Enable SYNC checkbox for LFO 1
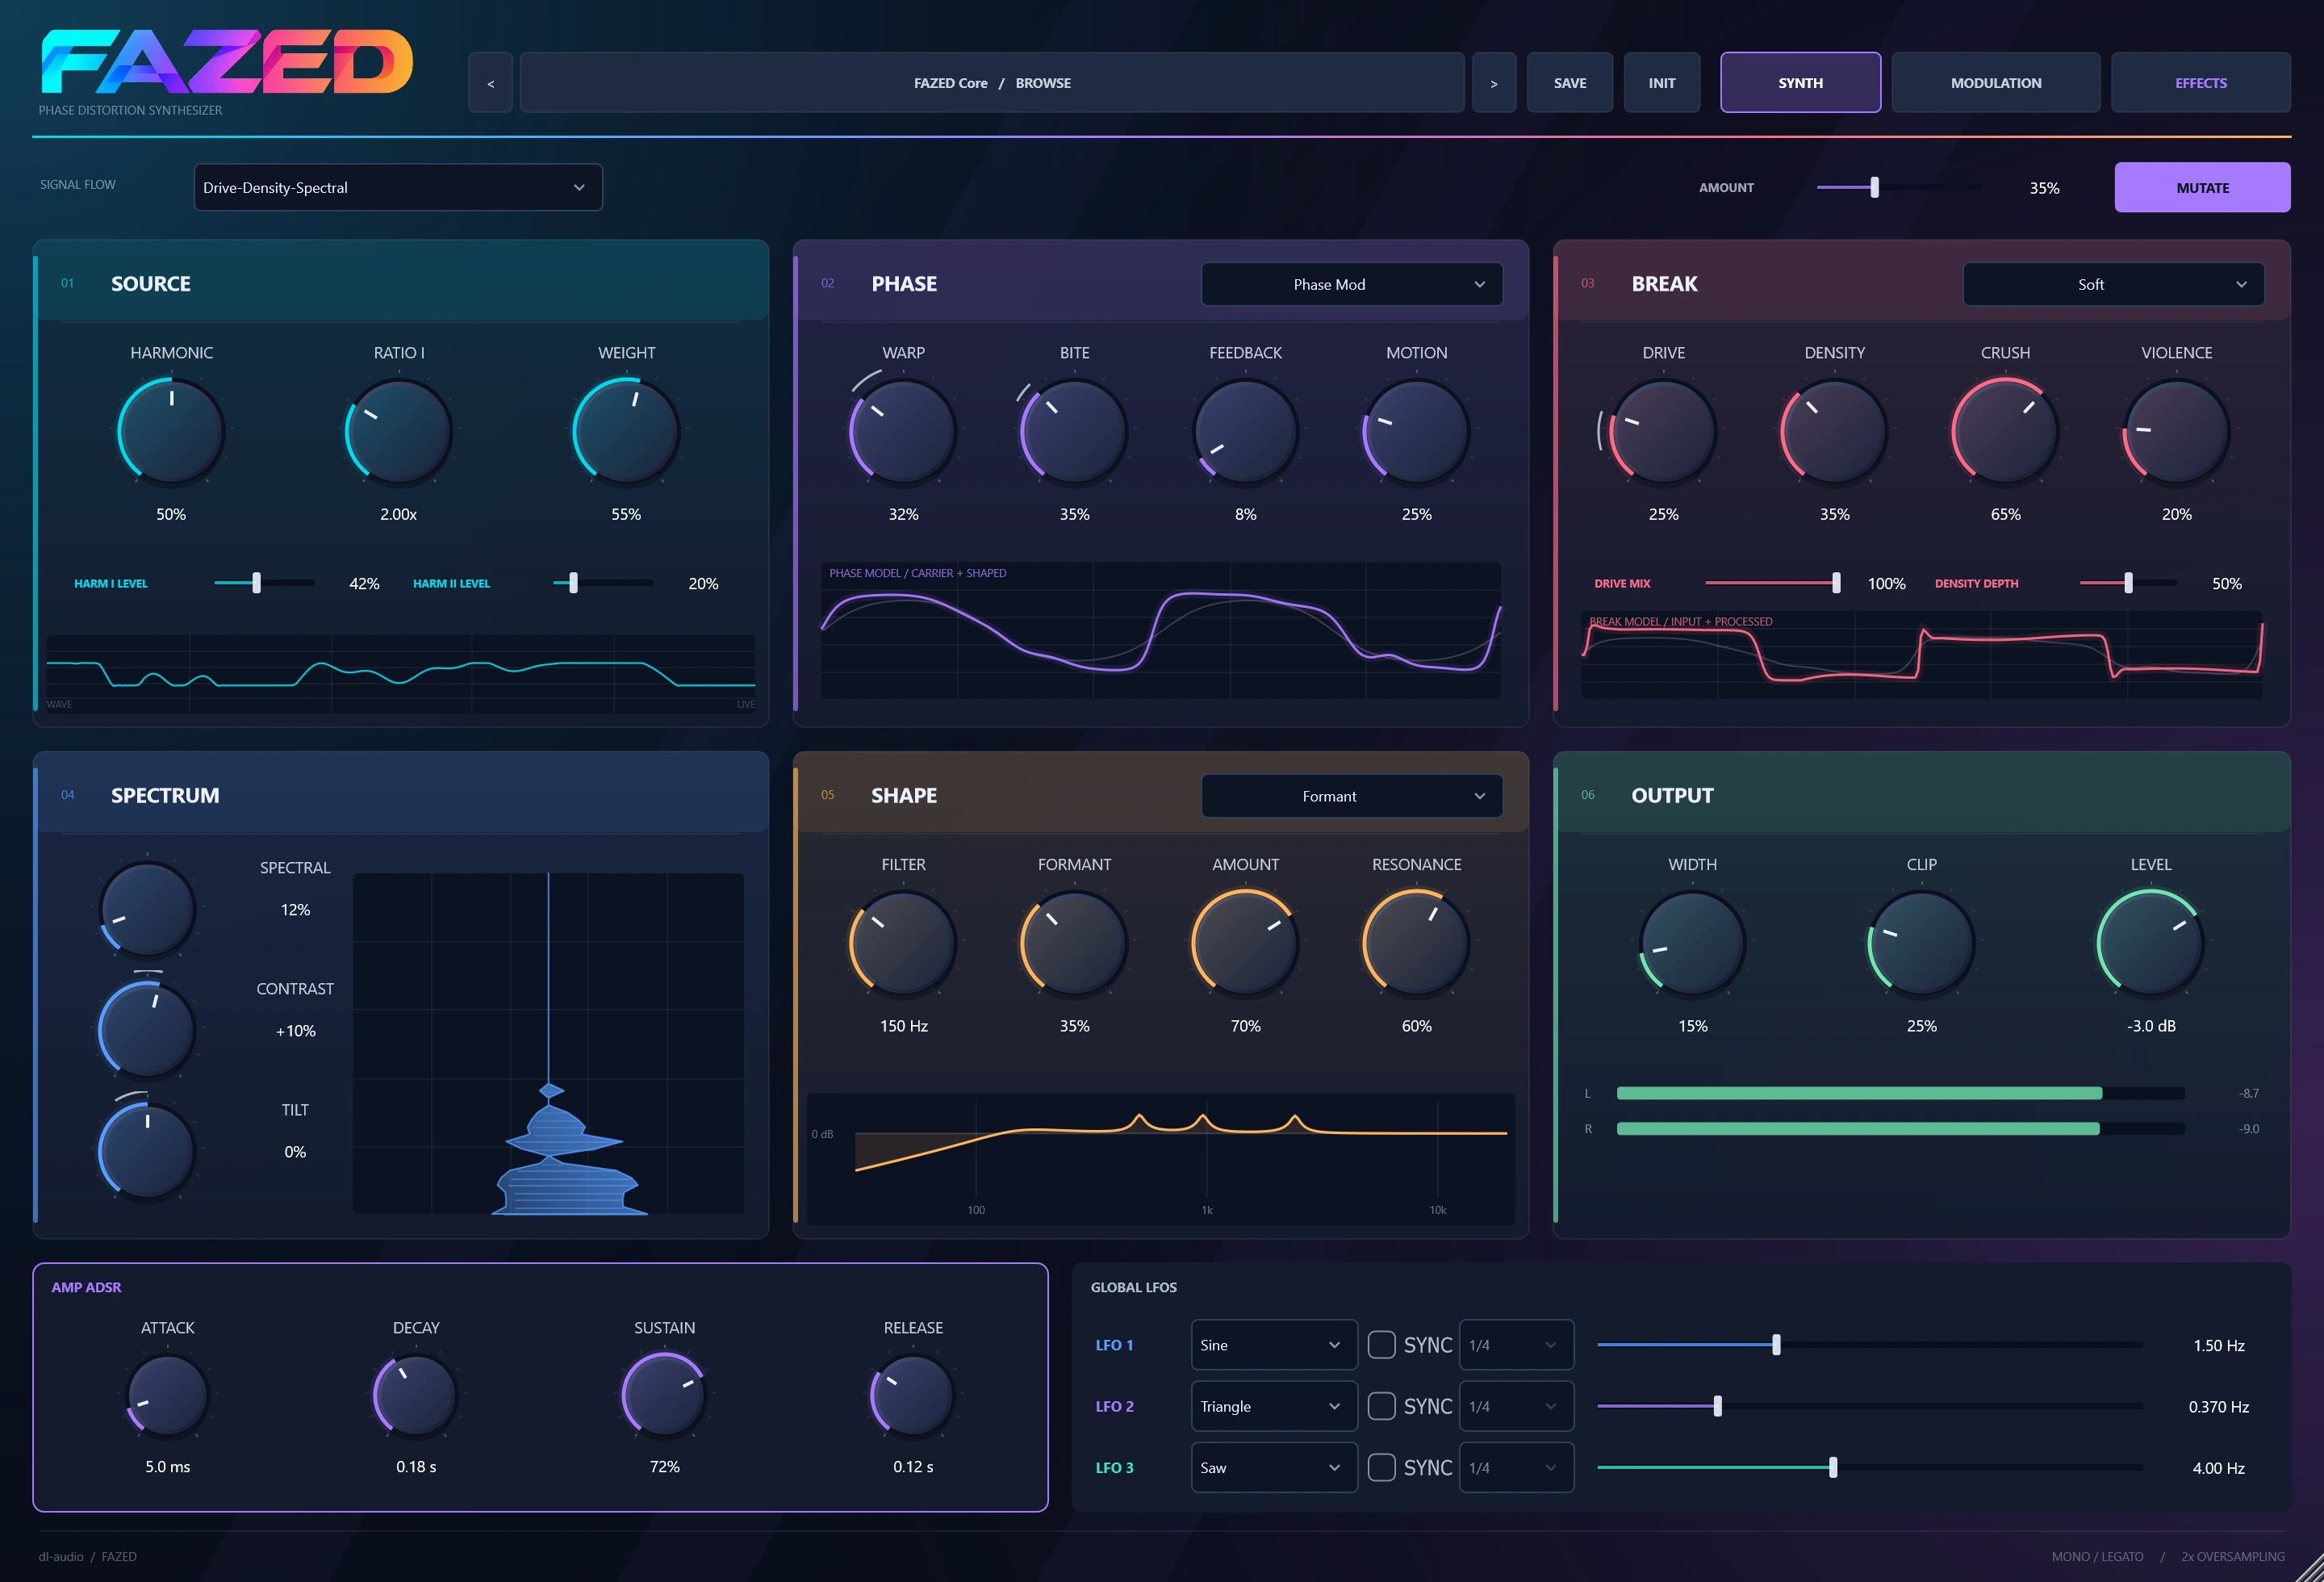 [x=1381, y=1345]
